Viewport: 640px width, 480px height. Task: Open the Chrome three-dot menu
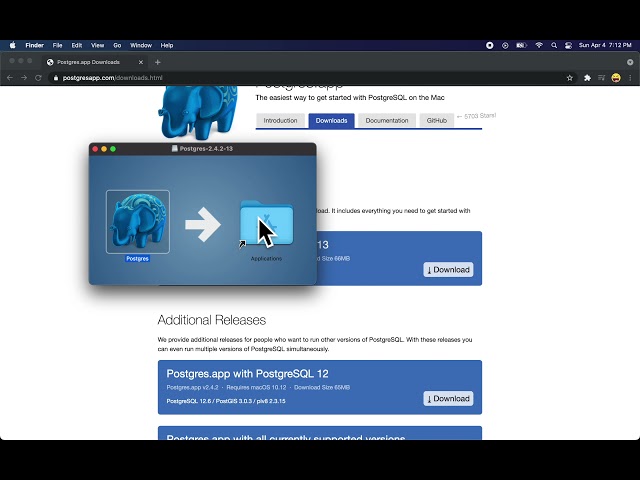[x=630, y=78]
